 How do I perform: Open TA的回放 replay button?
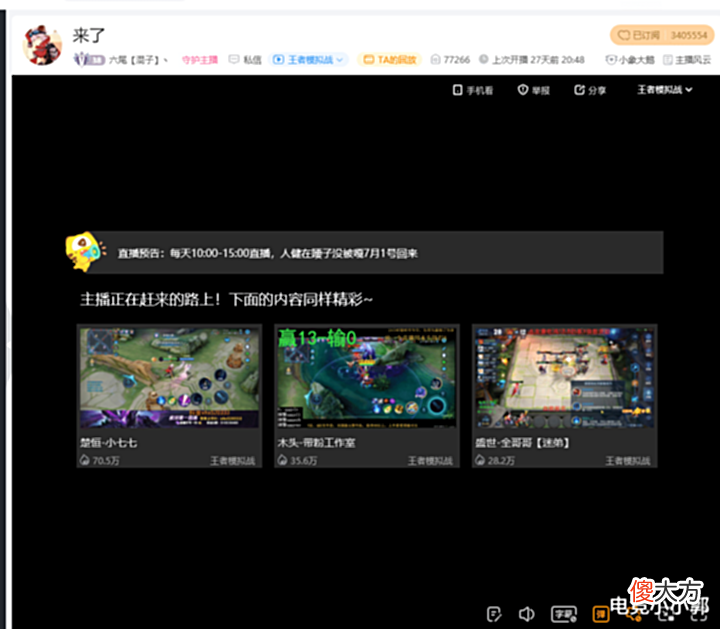coord(390,60)
